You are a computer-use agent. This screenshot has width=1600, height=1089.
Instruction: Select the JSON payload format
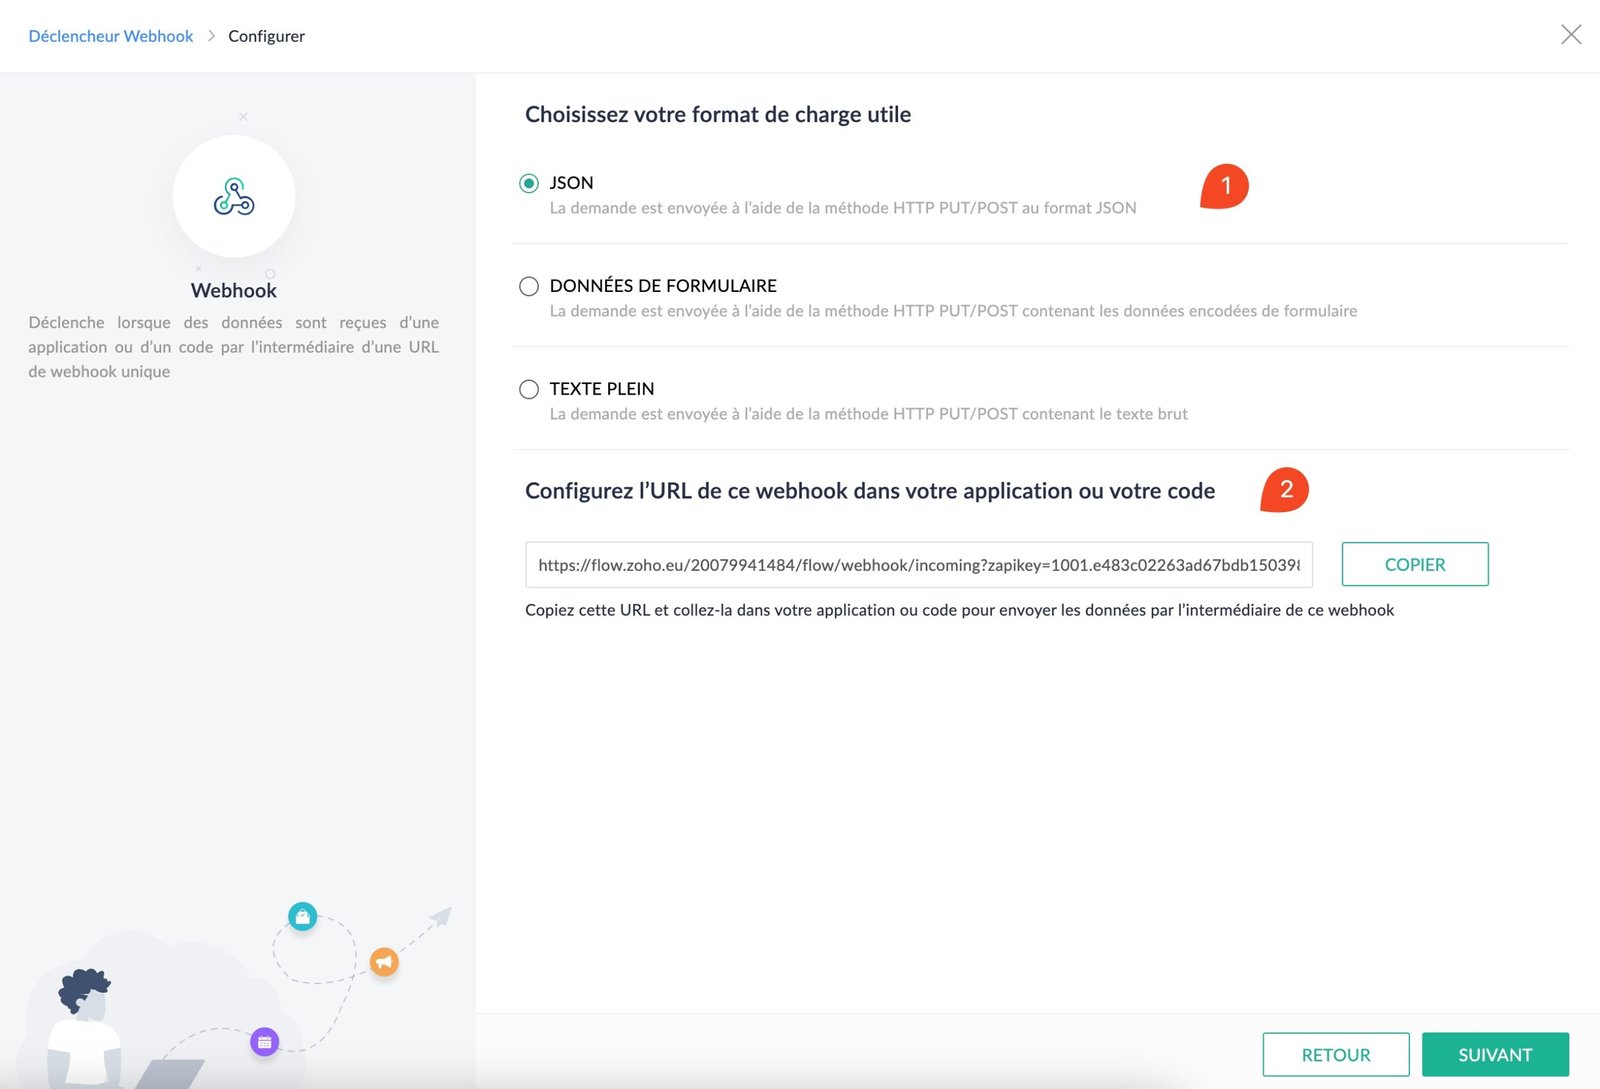click(x=529, y=183)
